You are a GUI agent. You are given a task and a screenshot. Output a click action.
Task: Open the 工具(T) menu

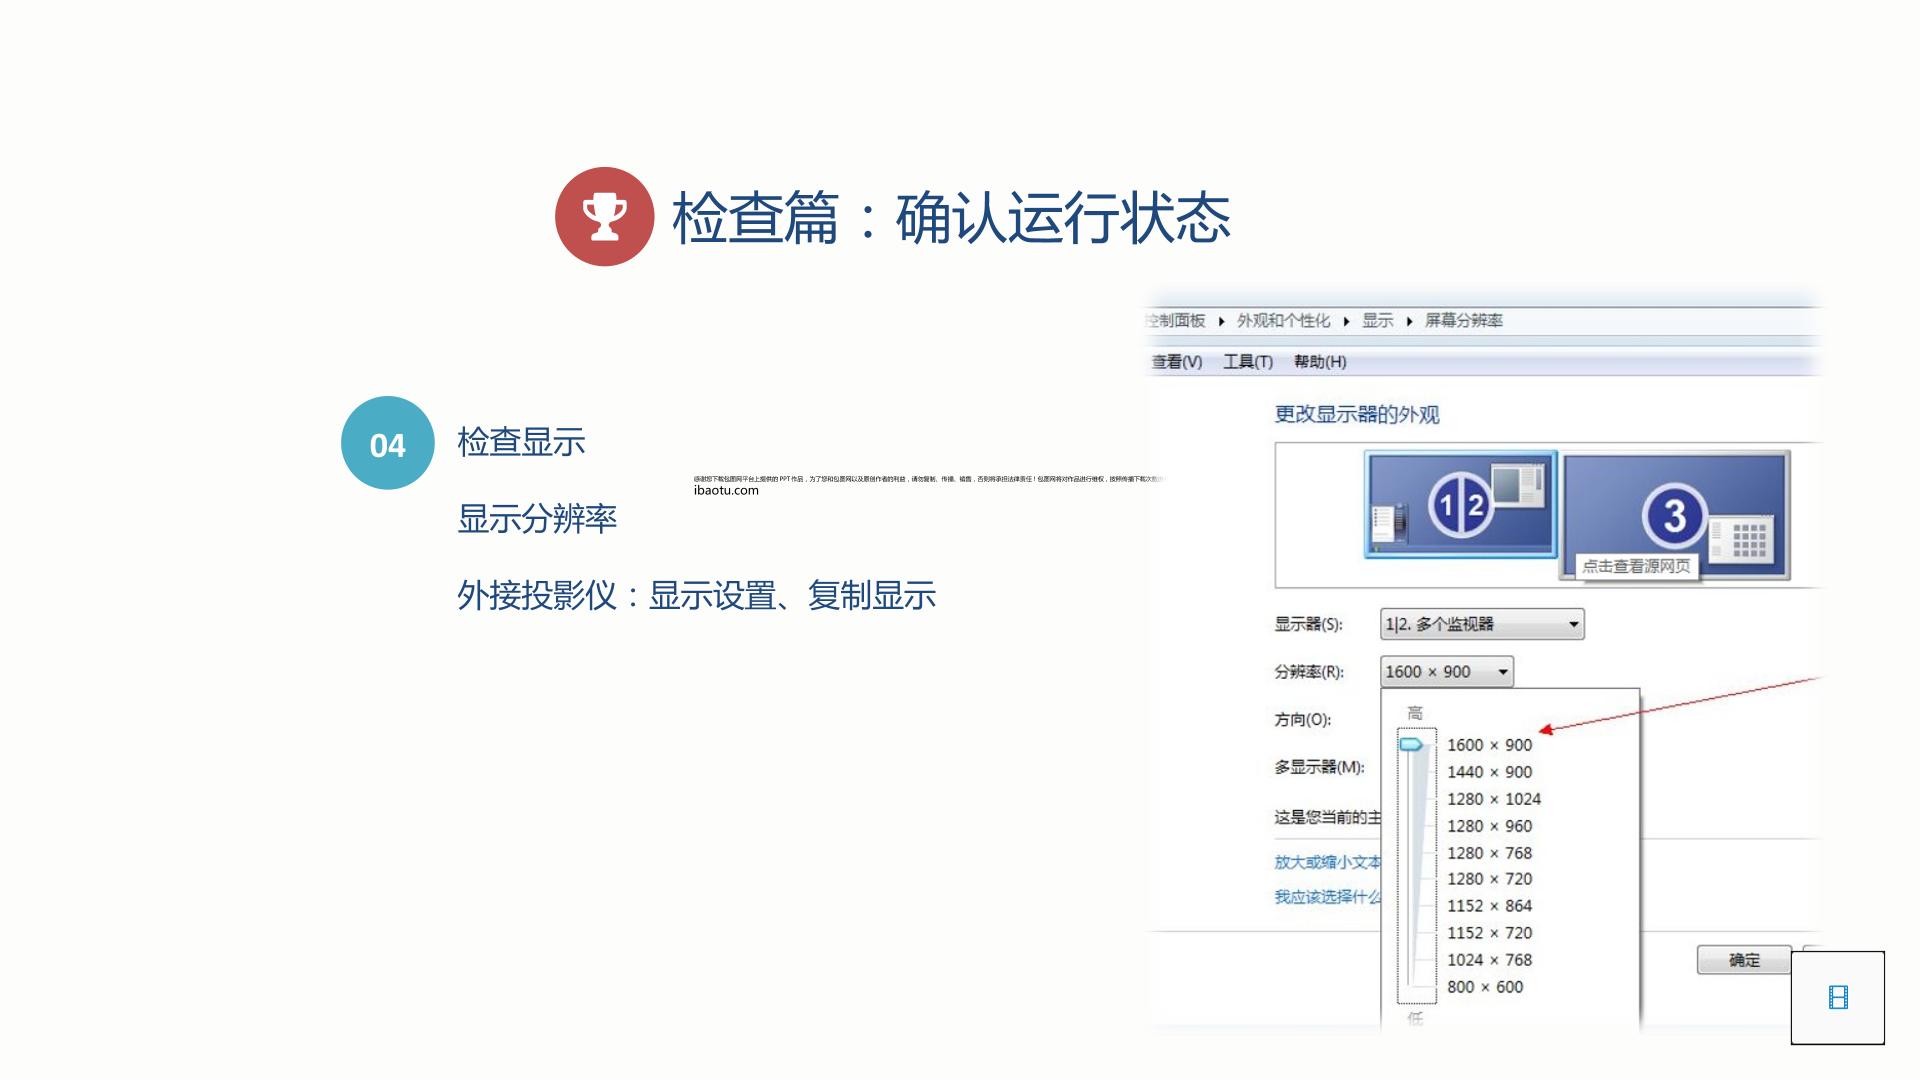1248,362
